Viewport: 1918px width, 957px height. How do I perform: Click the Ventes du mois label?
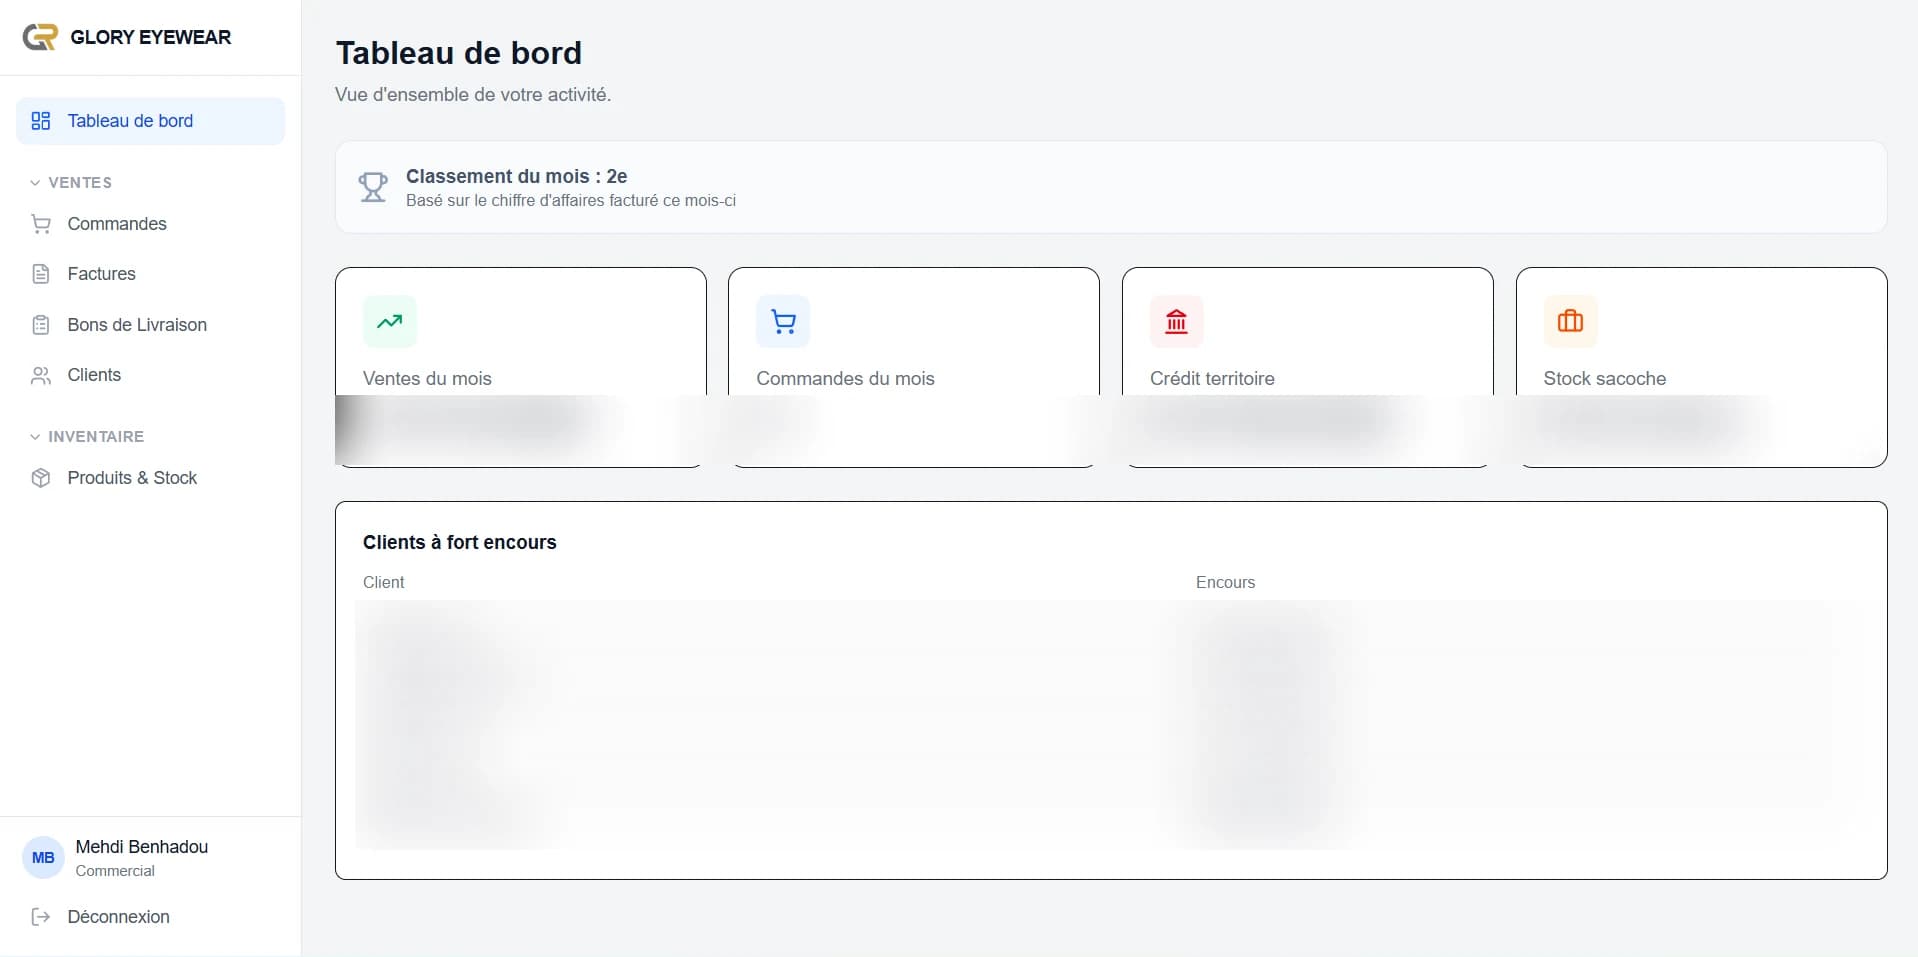[x=427, y=379]
